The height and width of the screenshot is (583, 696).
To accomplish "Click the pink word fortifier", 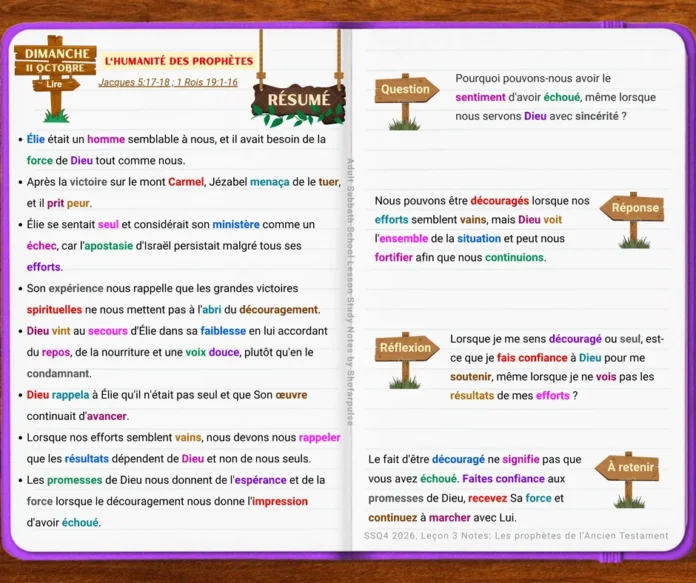I will [394, 258].
